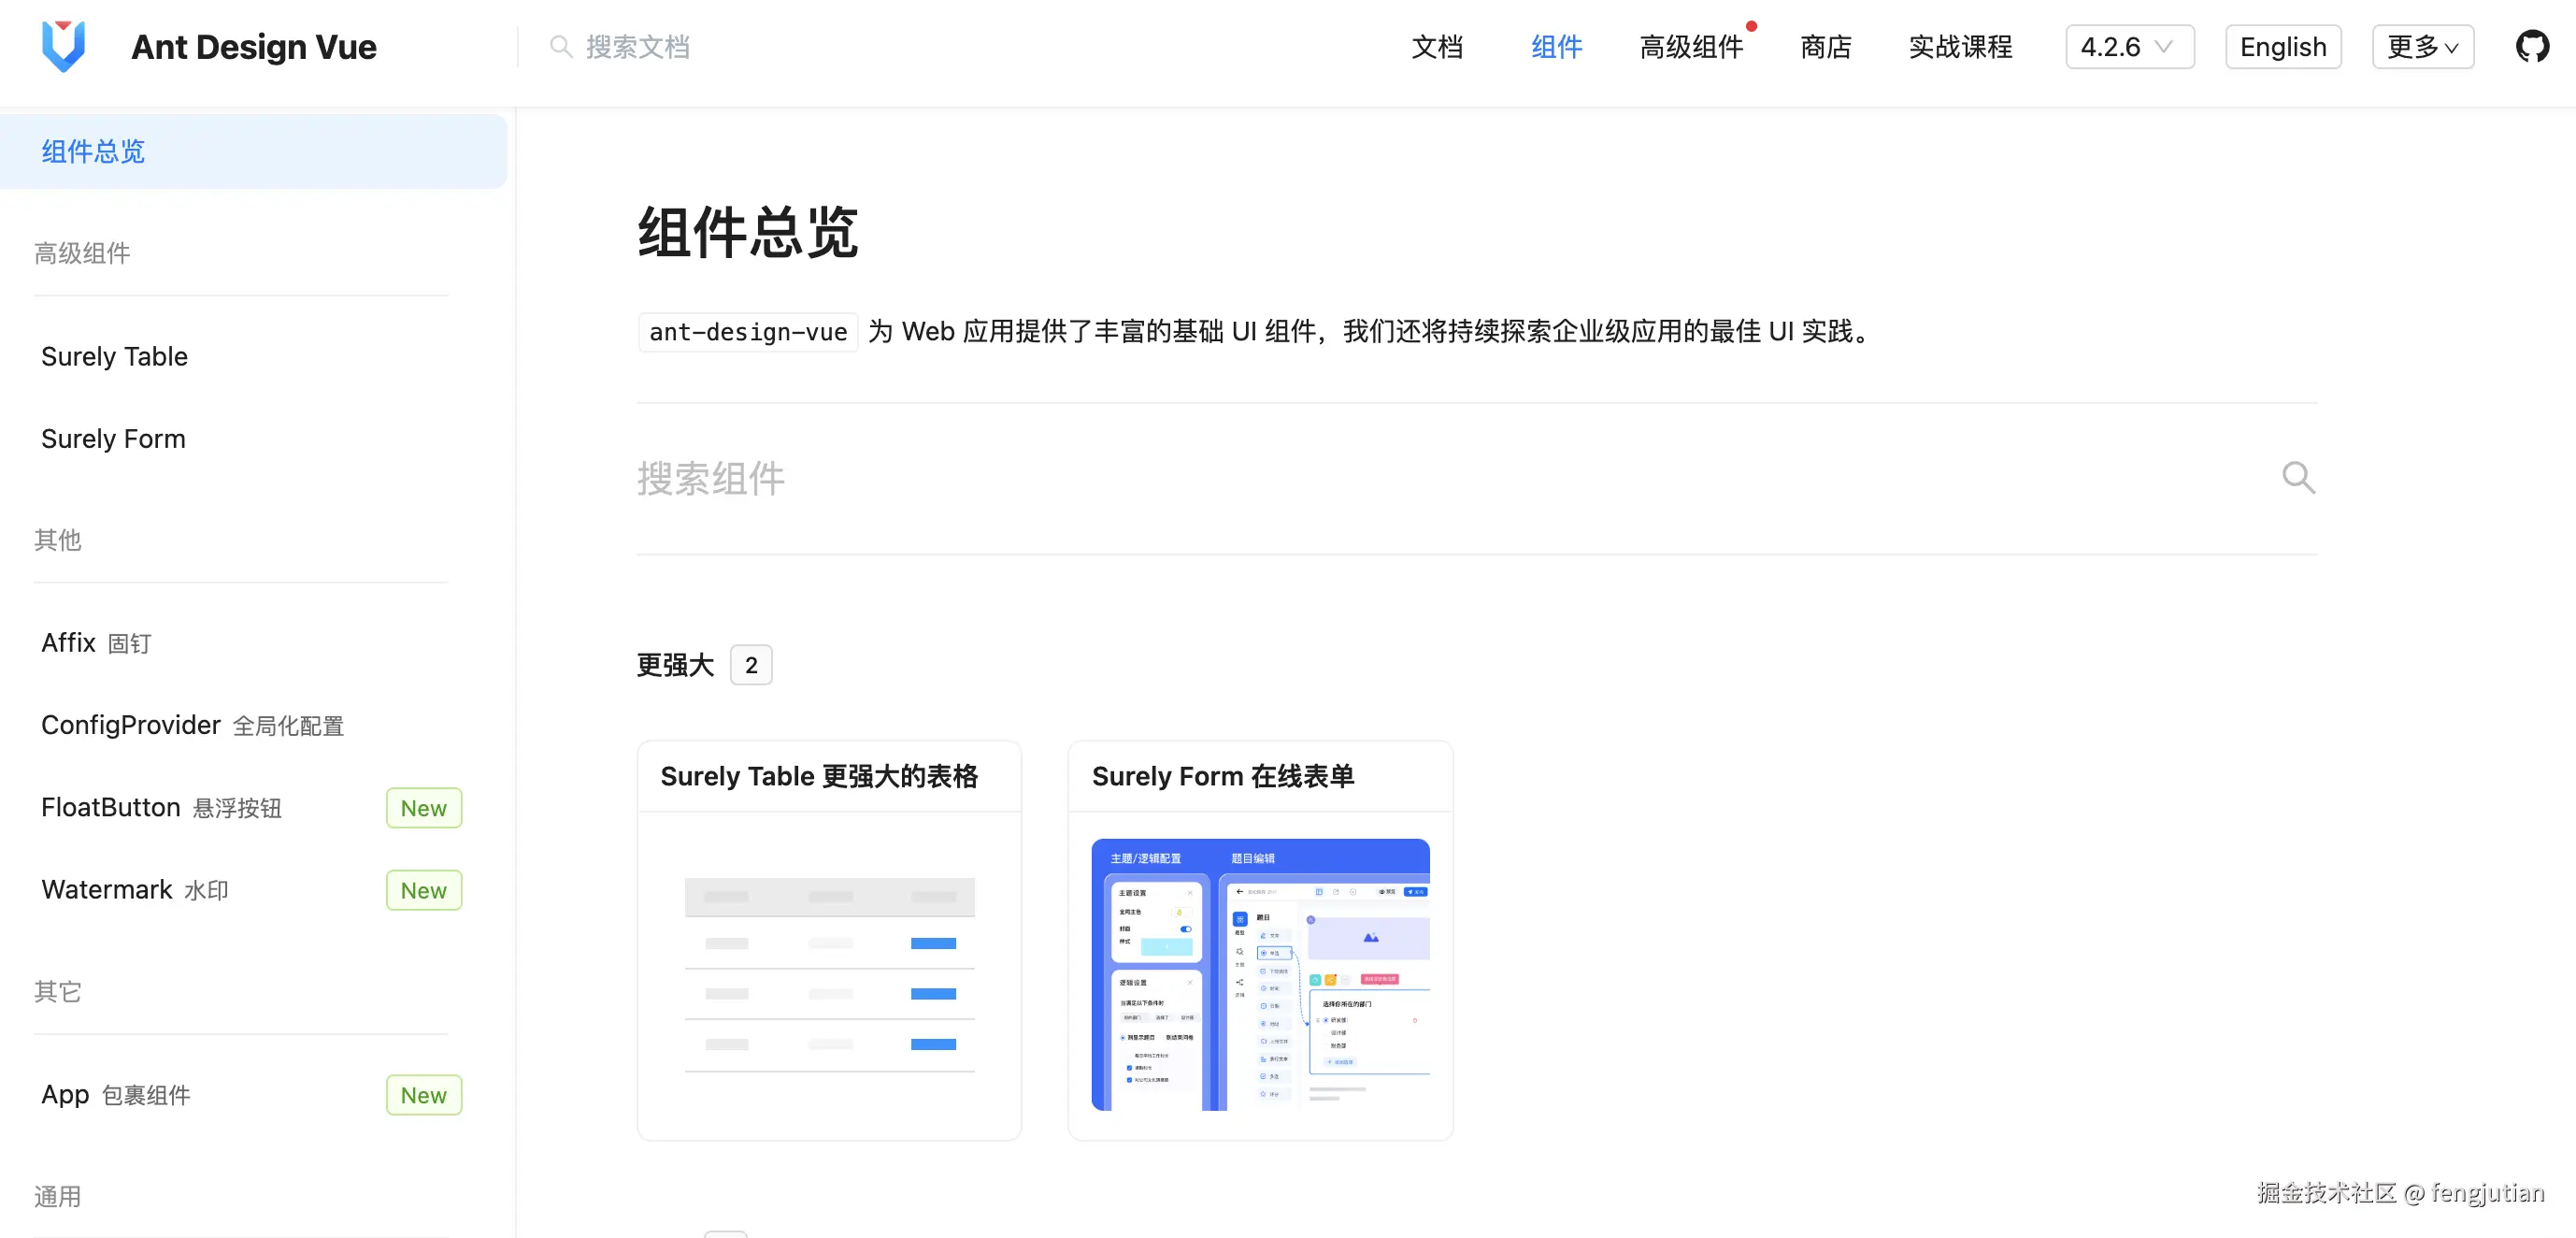Open Surely Table sidebar item
The width and height of the screenshot is (2576, 1238).
[114, 356]
